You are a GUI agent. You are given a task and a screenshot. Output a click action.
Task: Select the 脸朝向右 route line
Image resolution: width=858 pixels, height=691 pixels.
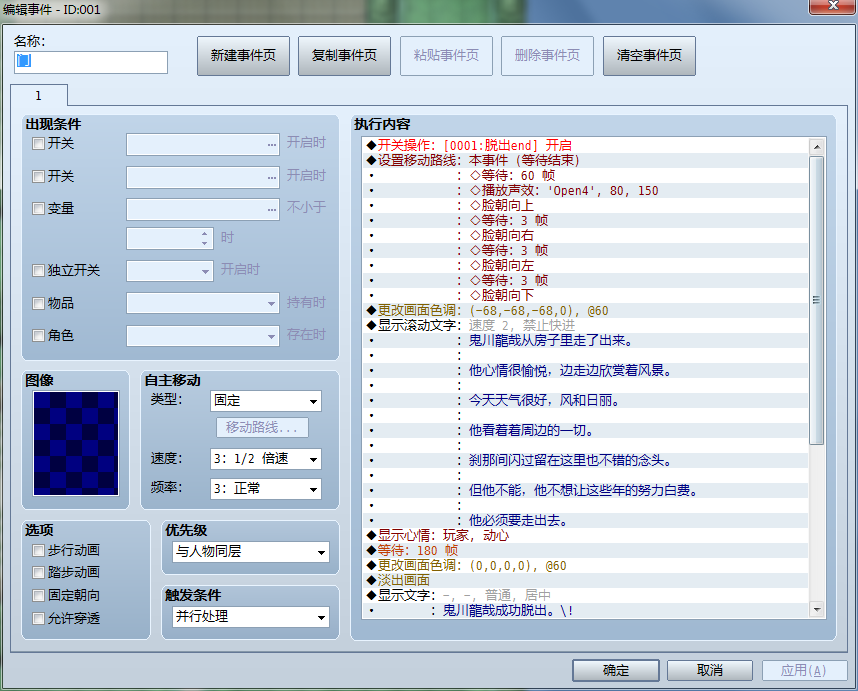(585, 235)
